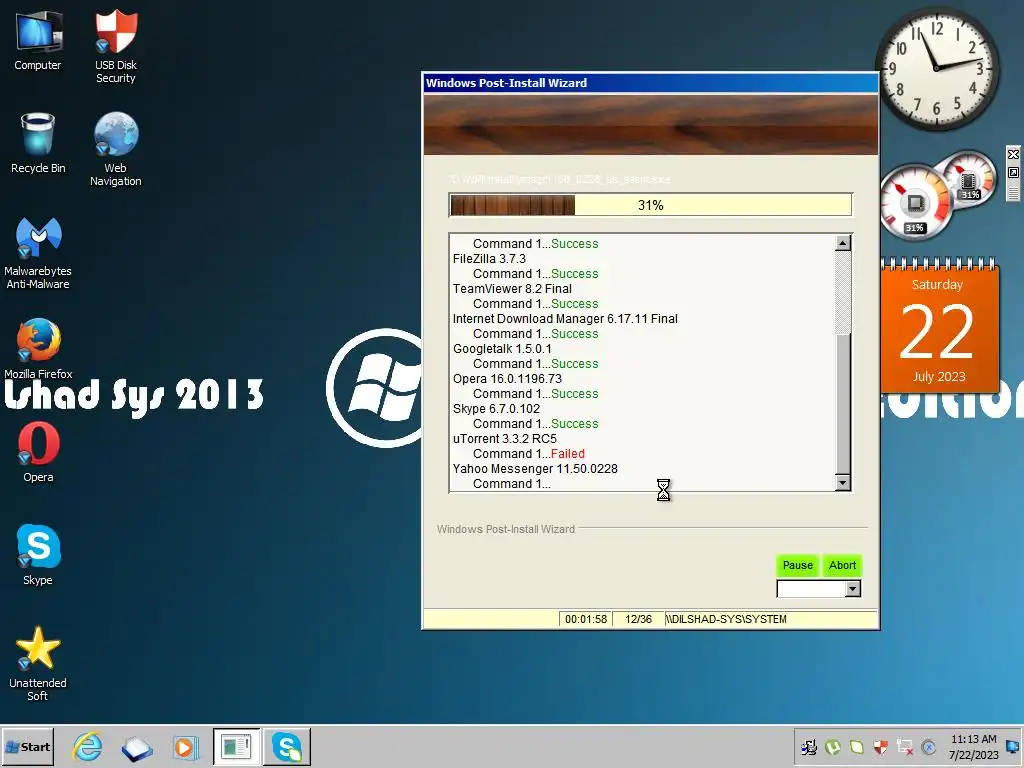
Task: Click the light green tray icon
Action: coord(856,746)
